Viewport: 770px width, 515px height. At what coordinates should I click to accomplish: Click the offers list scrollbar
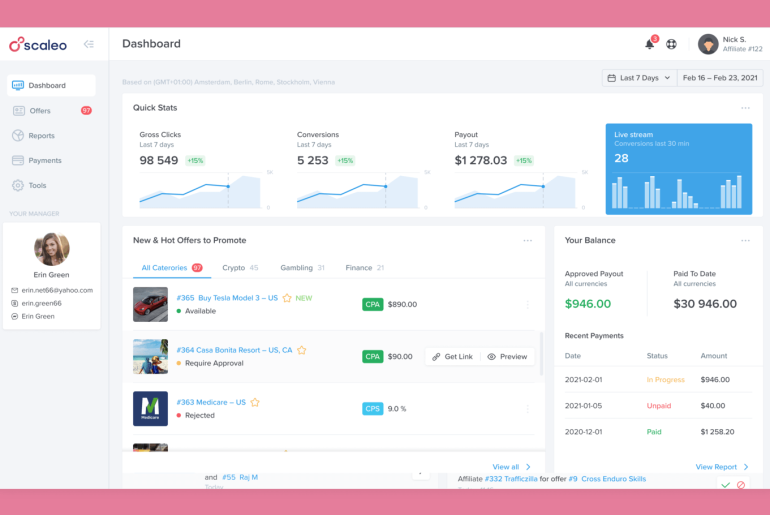[x=541, y=353]
